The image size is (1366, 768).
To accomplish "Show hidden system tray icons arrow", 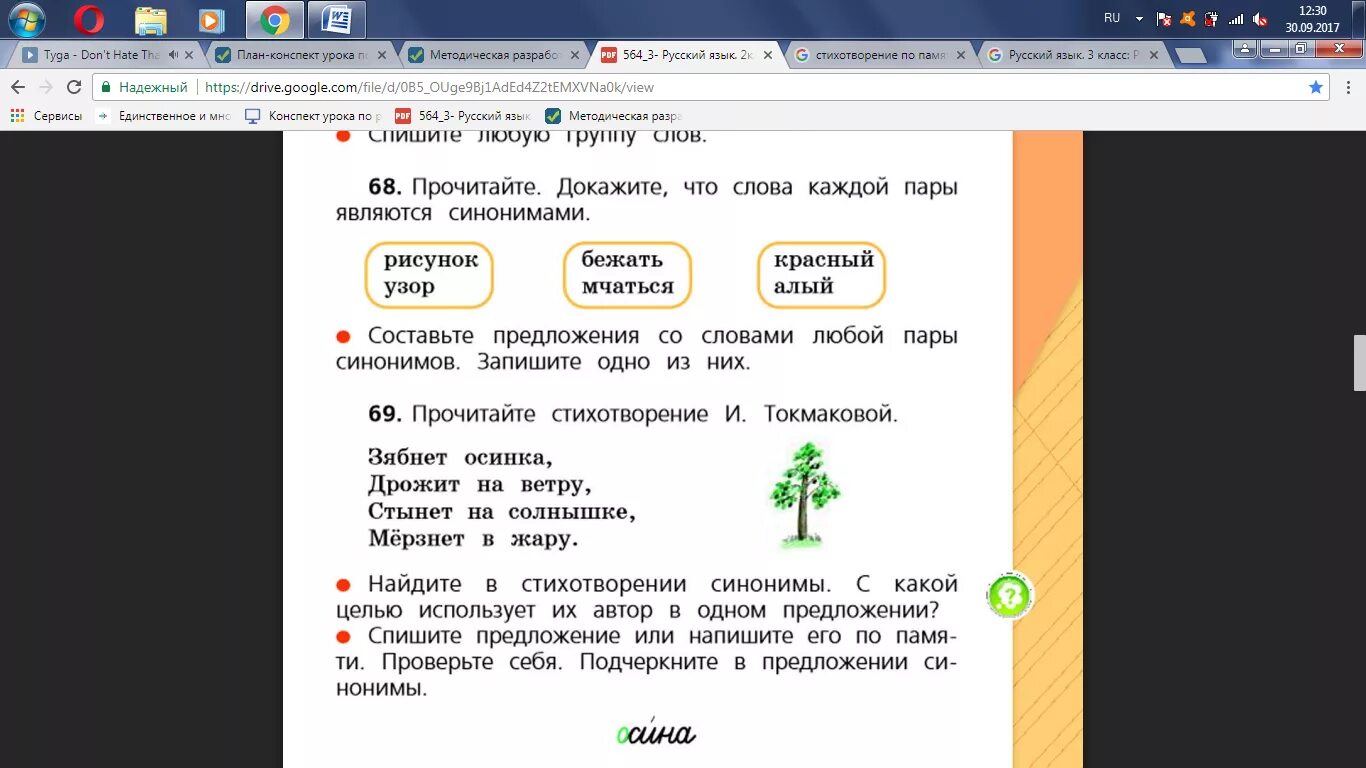I will [1139, 18].
